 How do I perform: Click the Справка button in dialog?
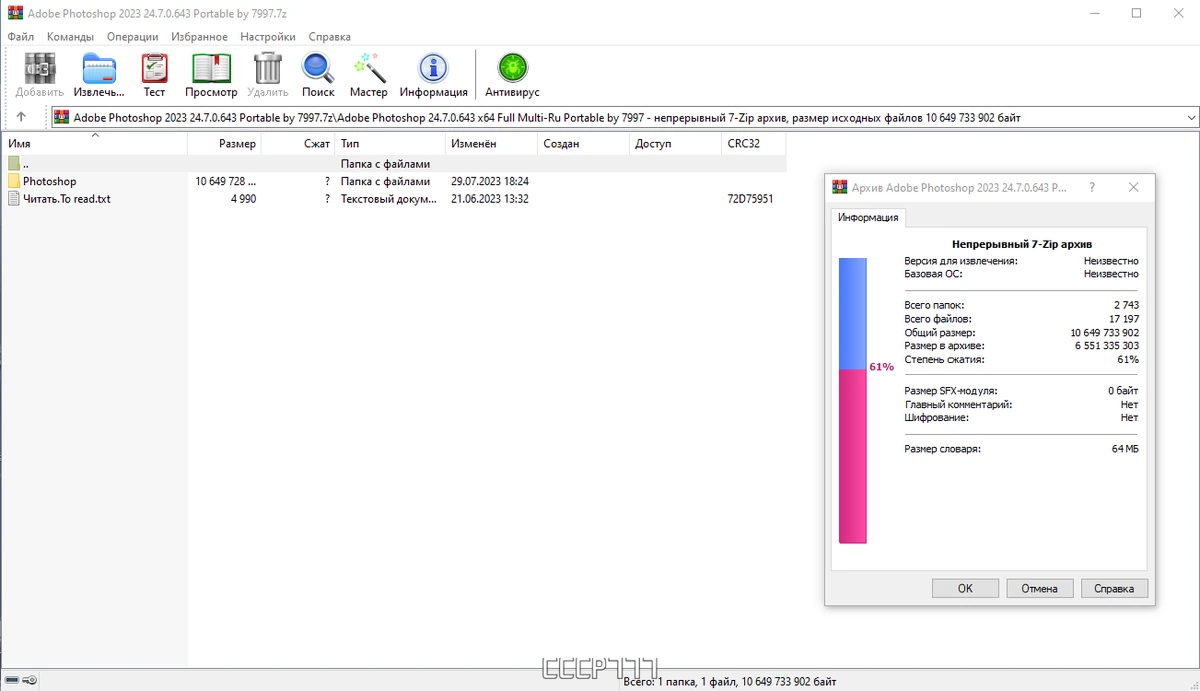click(1115, 588)
